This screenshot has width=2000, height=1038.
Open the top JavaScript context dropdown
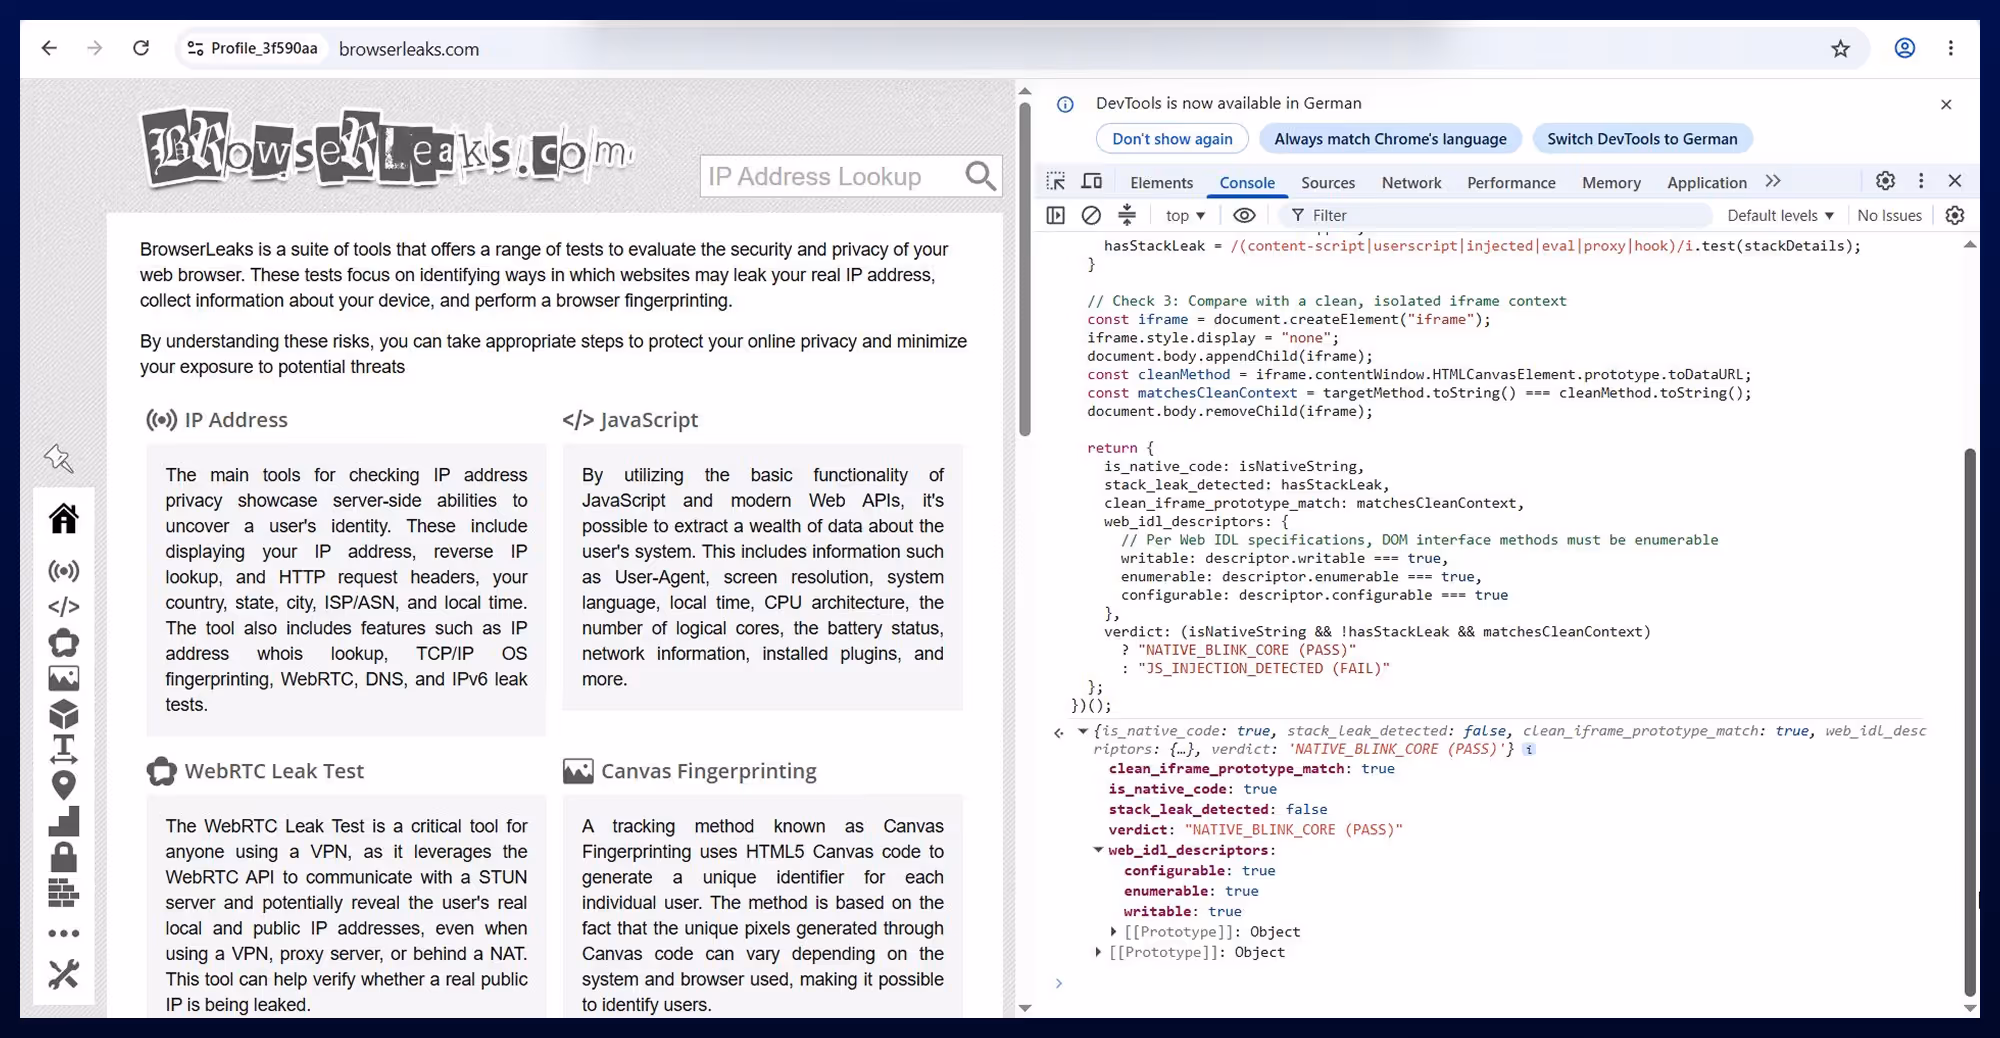click(1185, 215)
